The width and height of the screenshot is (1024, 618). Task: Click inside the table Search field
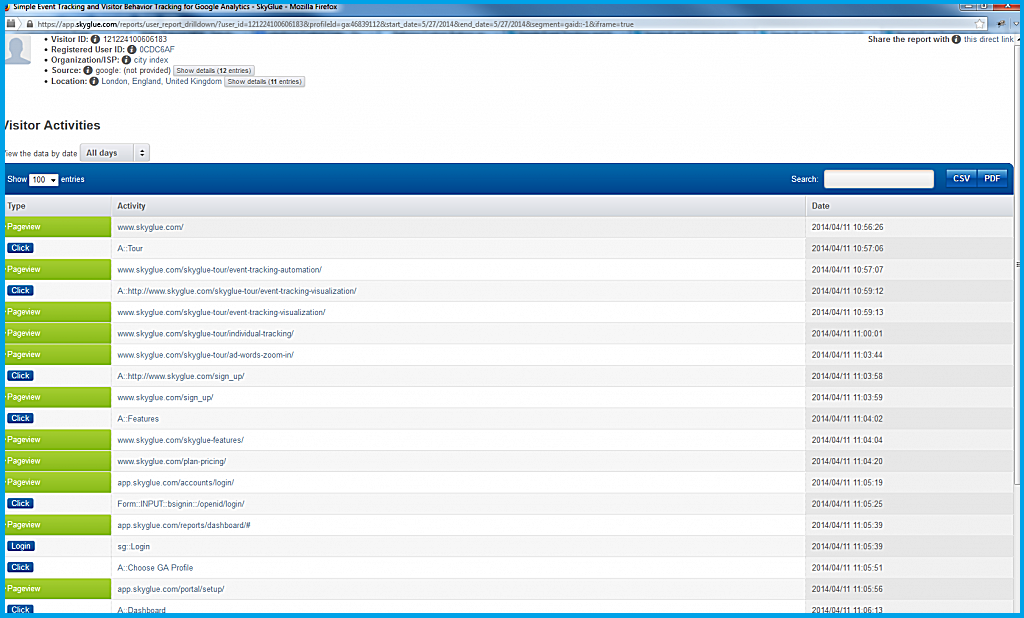(x=878, y=179)
